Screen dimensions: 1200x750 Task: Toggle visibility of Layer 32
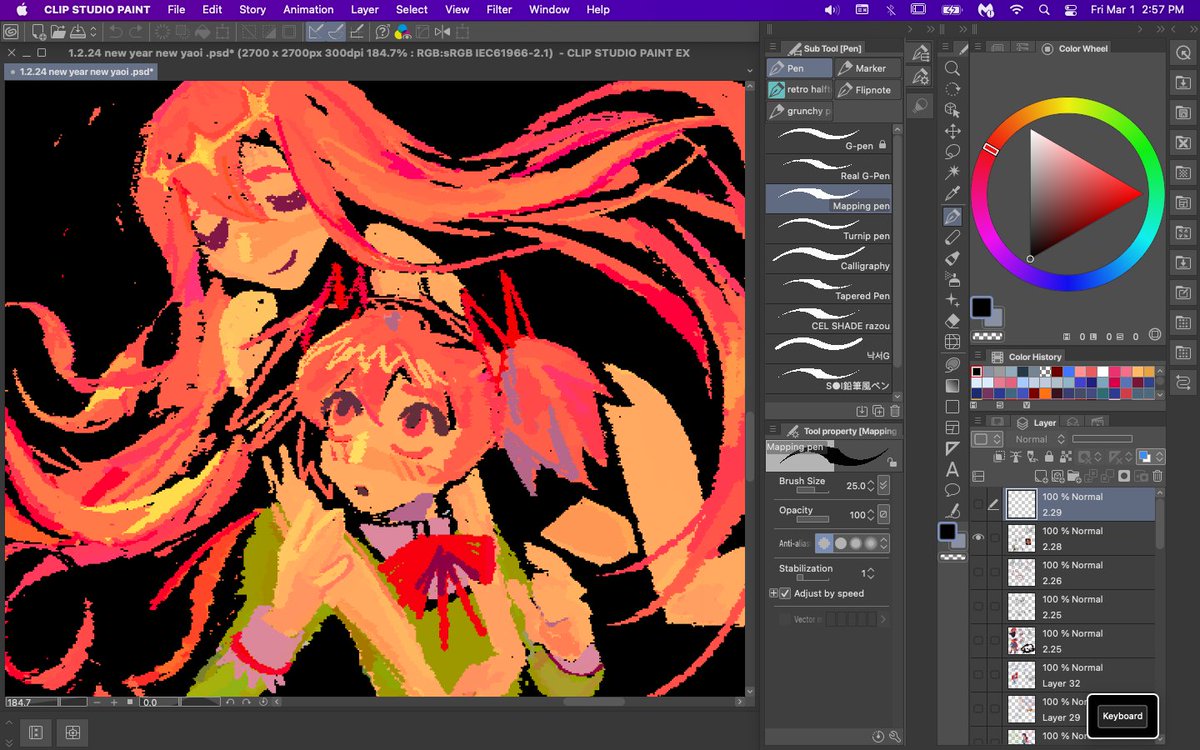pyautogui.click(x=978, y=674)
